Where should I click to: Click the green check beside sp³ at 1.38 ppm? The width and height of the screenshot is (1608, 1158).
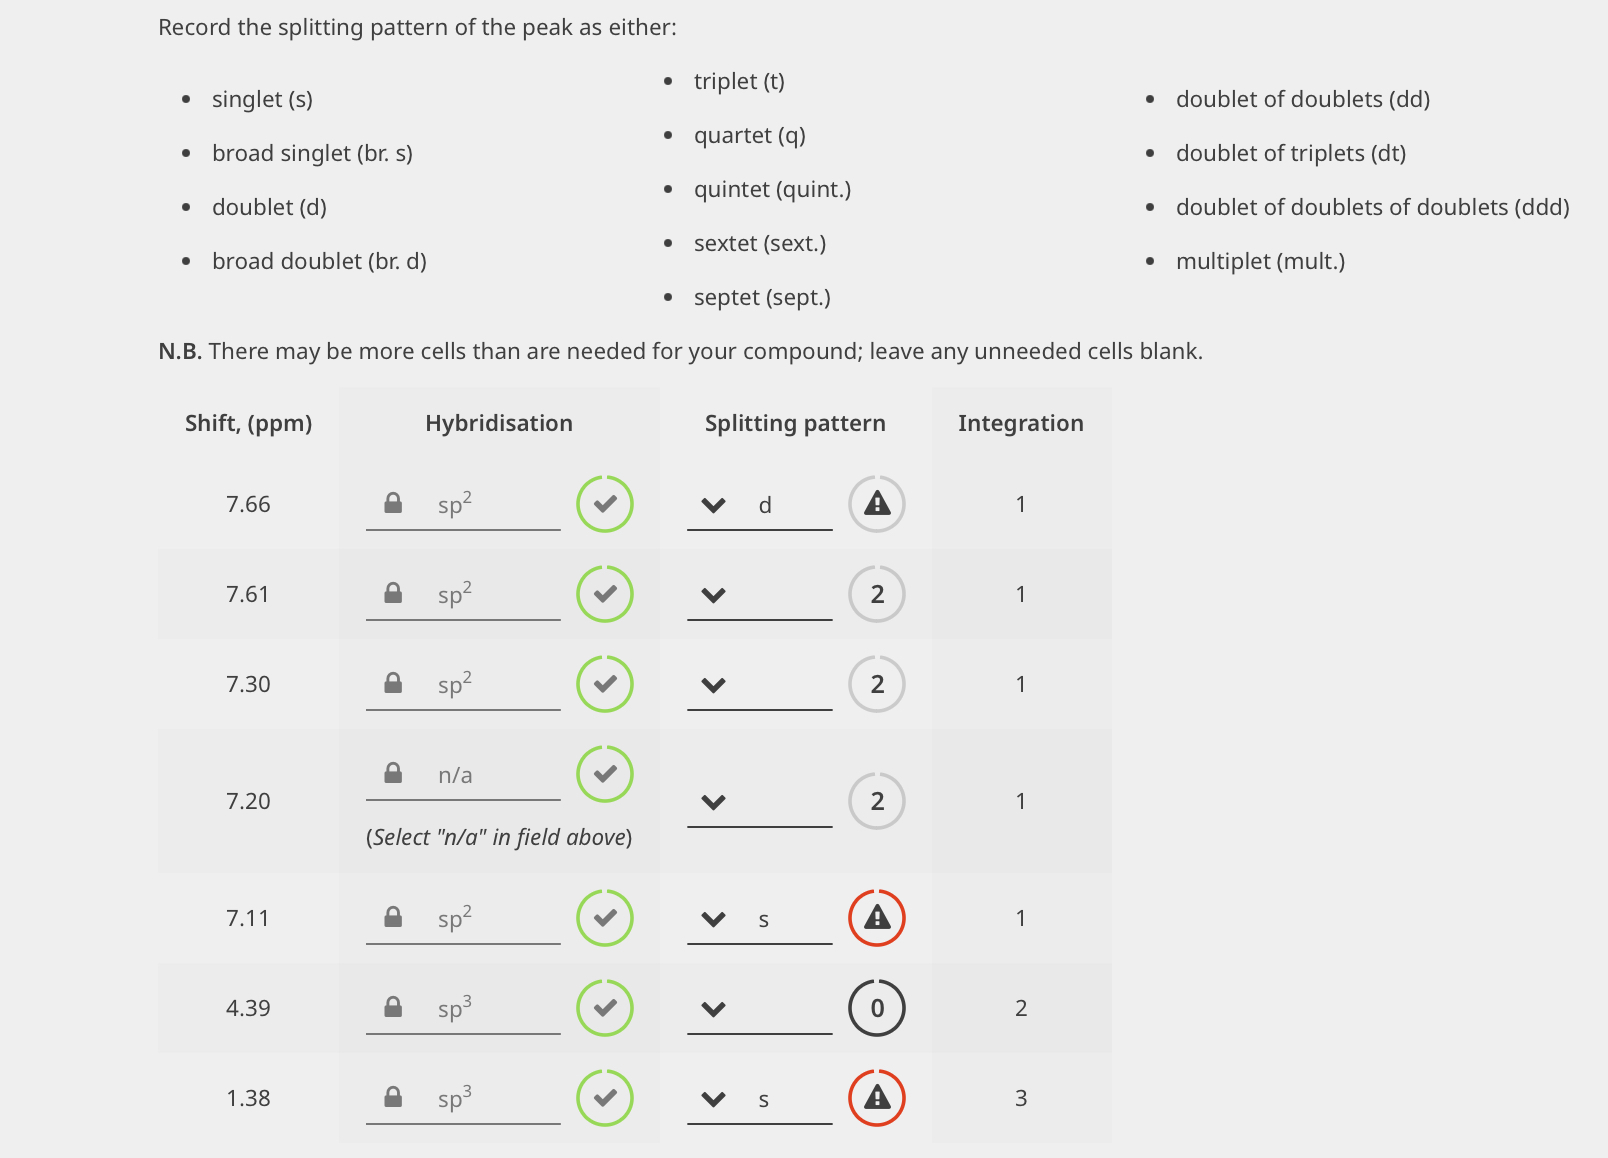[x=604, y=1097]
